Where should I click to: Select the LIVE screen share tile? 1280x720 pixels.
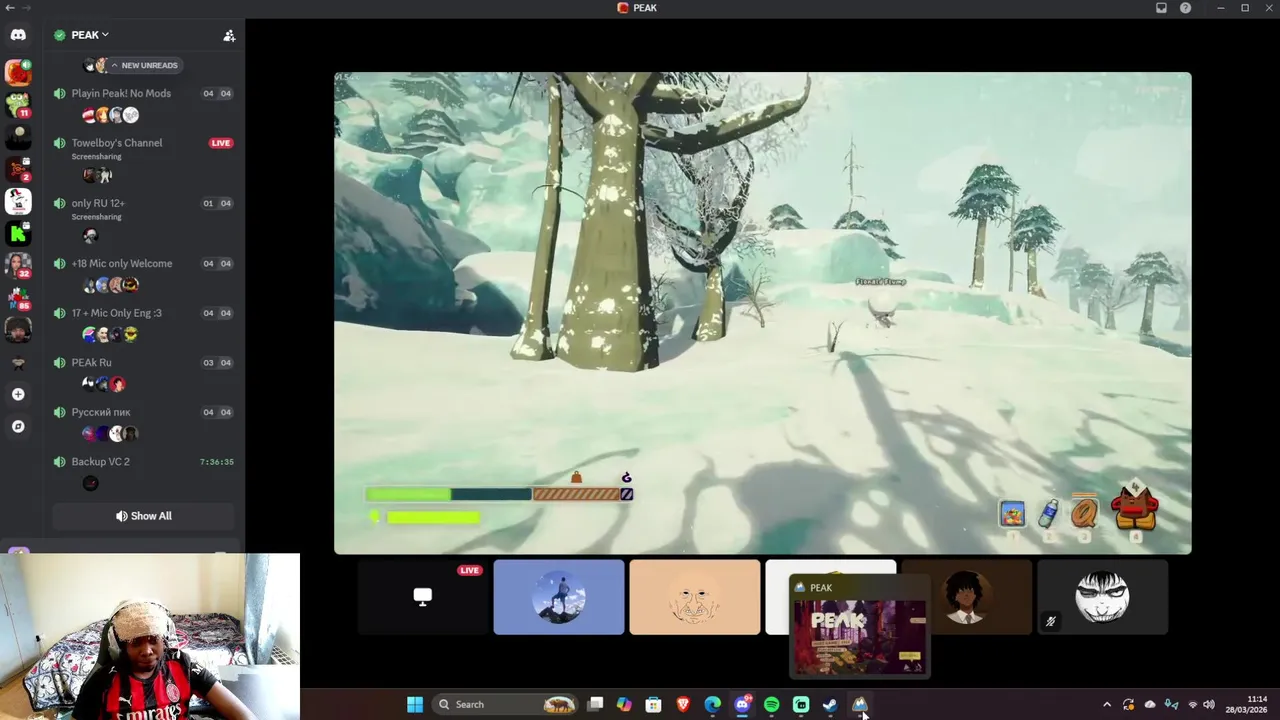coord(423,597)
